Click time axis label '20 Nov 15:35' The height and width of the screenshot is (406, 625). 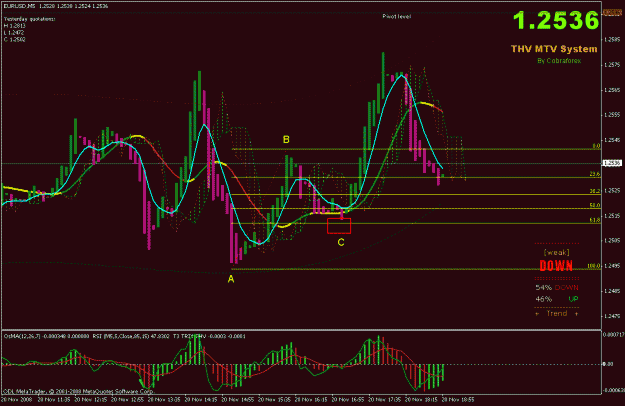point(274,399)
